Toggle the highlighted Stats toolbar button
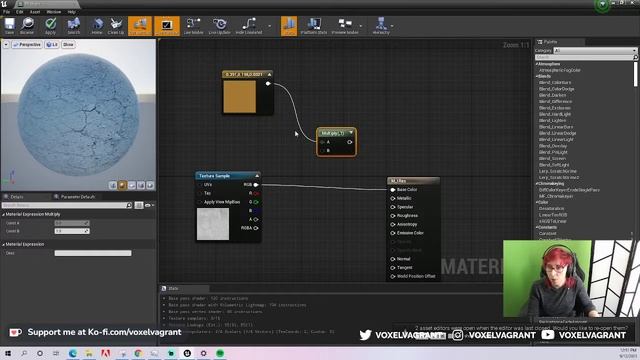Viewport: 640px width, 360px height. click(289, 26)
